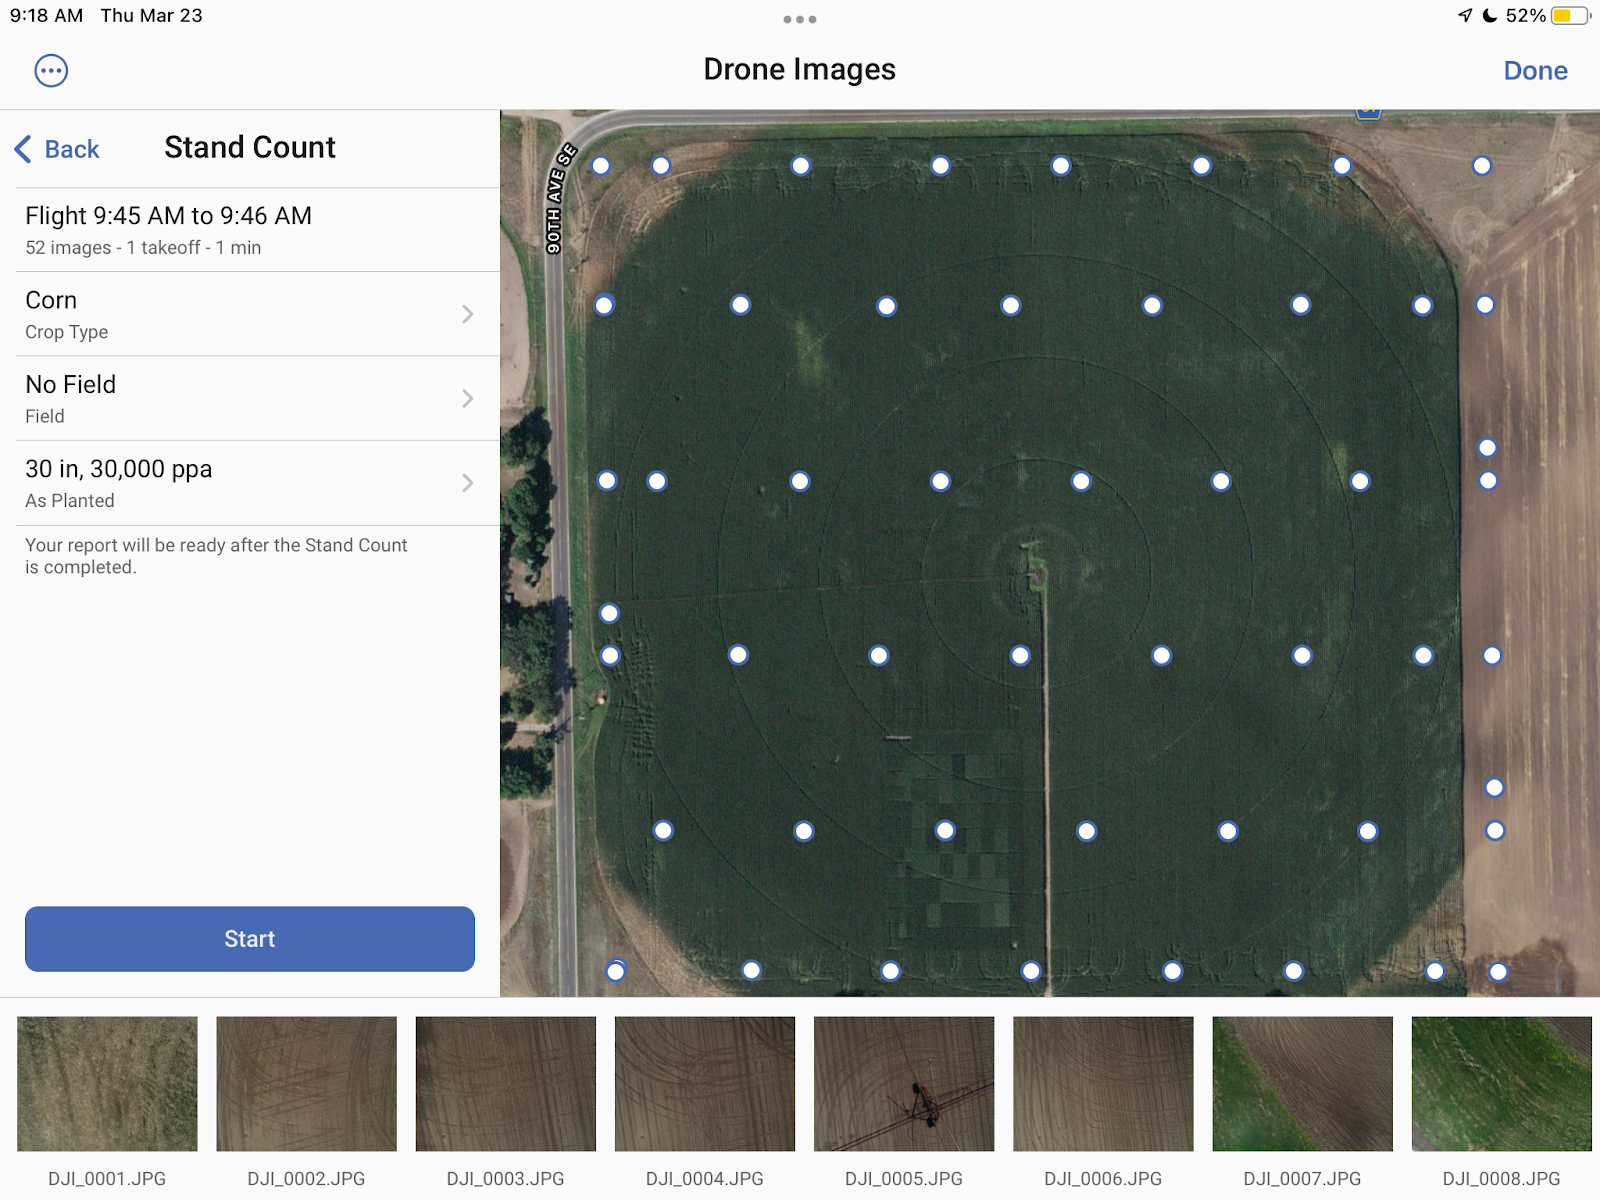Open the more options ellipsis menu
The image size is (1600, 1200).
point(51,71)
